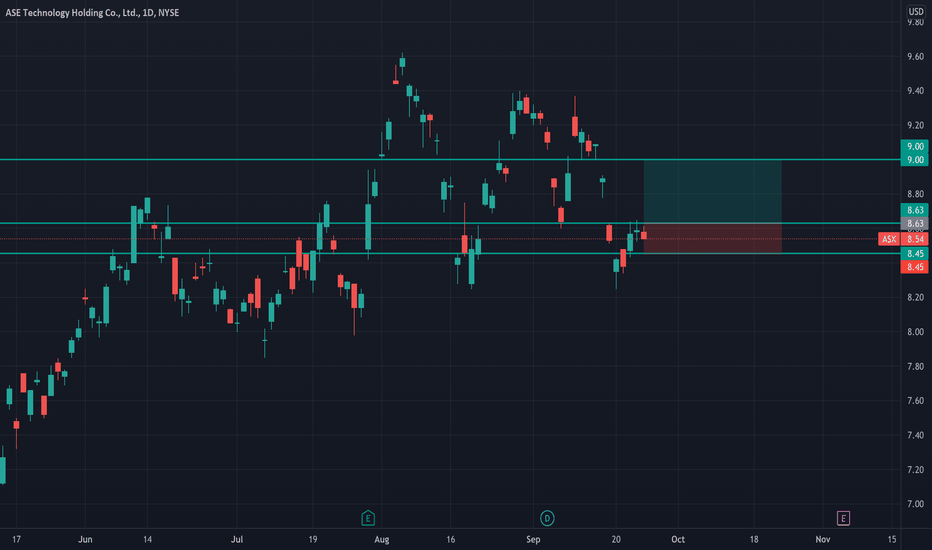Screen dimensions: 932x550
Task: Click the 16 date label on time axis
Action: coord(451,539)
